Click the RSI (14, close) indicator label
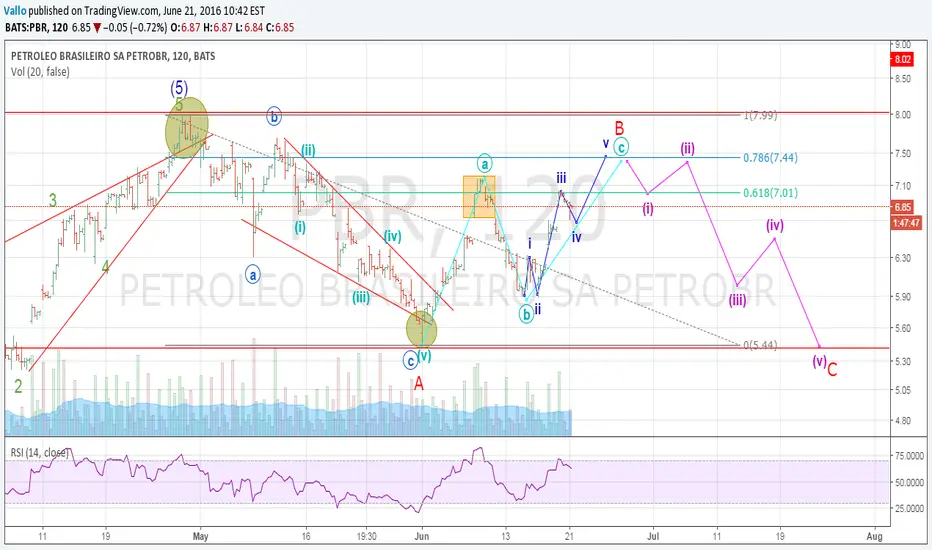Screen dimensions: 932x550 [x=39, y=452]
